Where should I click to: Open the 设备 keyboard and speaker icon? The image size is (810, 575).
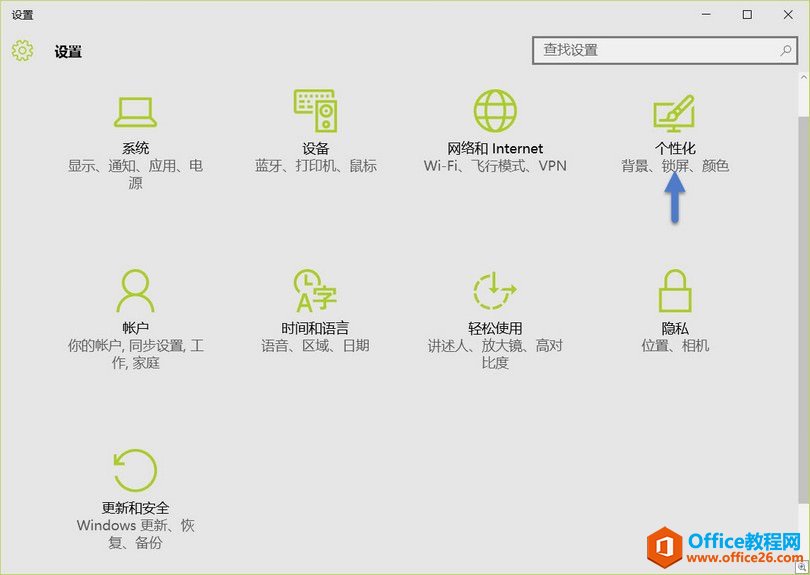[x=316, y=111]
